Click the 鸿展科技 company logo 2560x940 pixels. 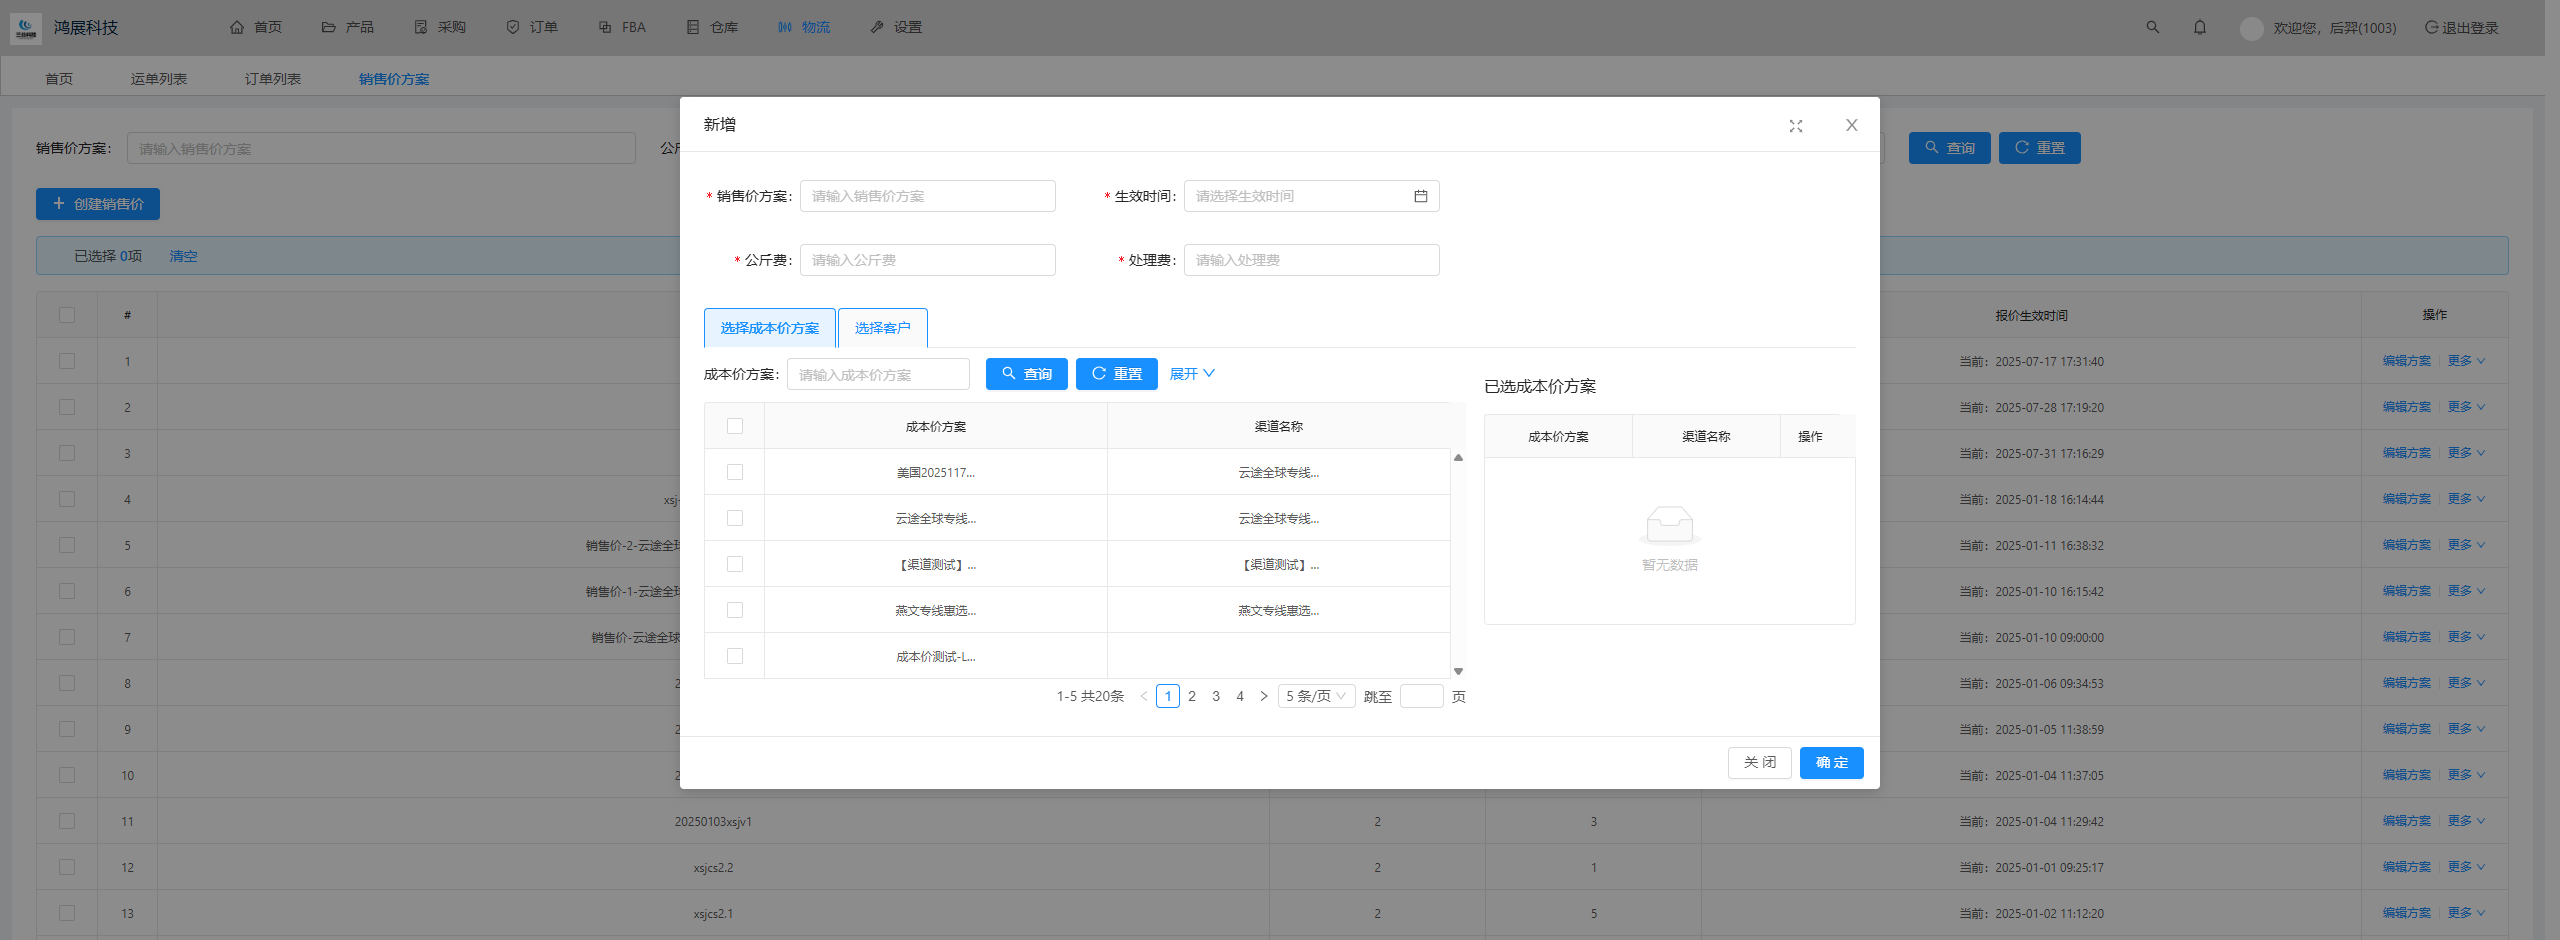(26, 28)
